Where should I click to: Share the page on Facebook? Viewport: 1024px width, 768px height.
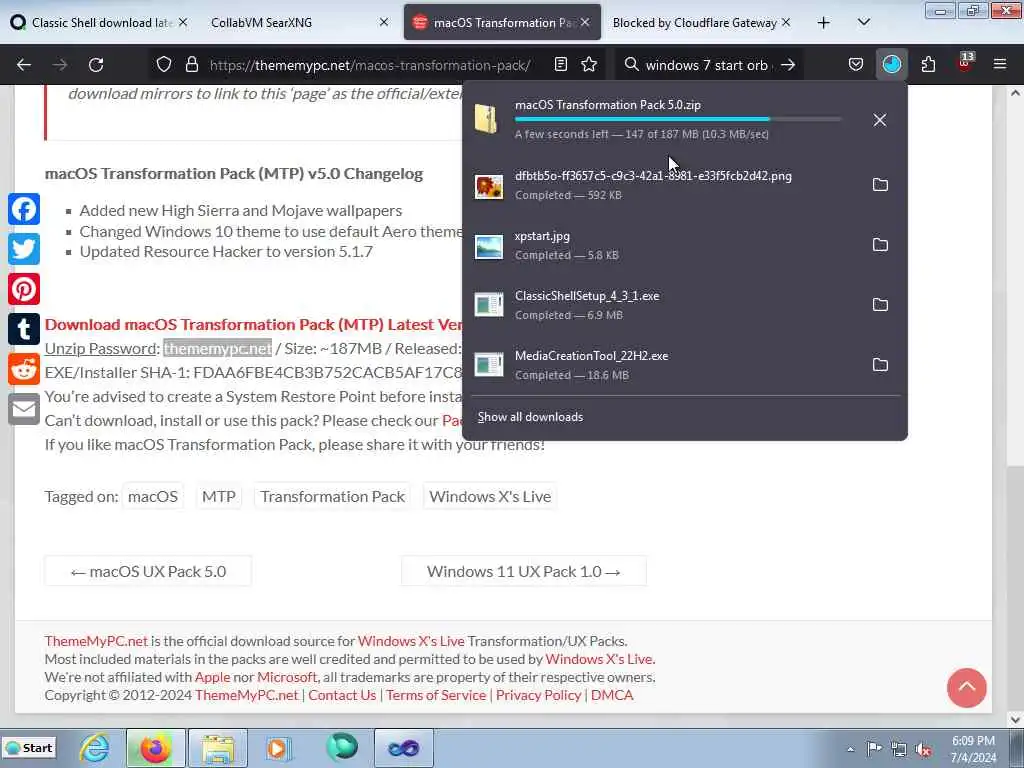(x=24, y=210)
